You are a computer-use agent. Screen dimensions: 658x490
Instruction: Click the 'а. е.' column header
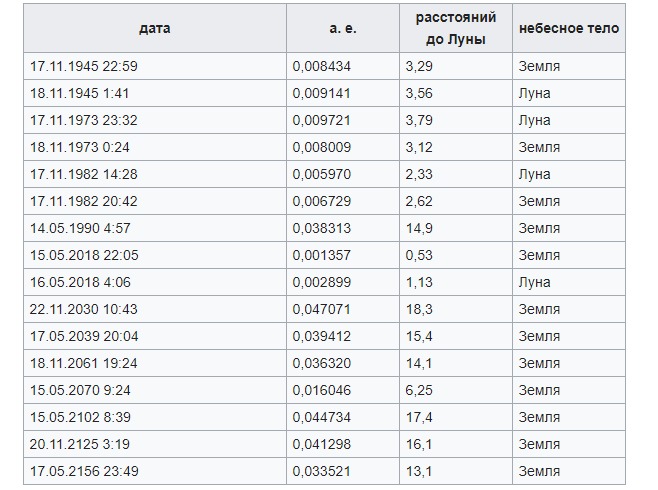(343, 28)
